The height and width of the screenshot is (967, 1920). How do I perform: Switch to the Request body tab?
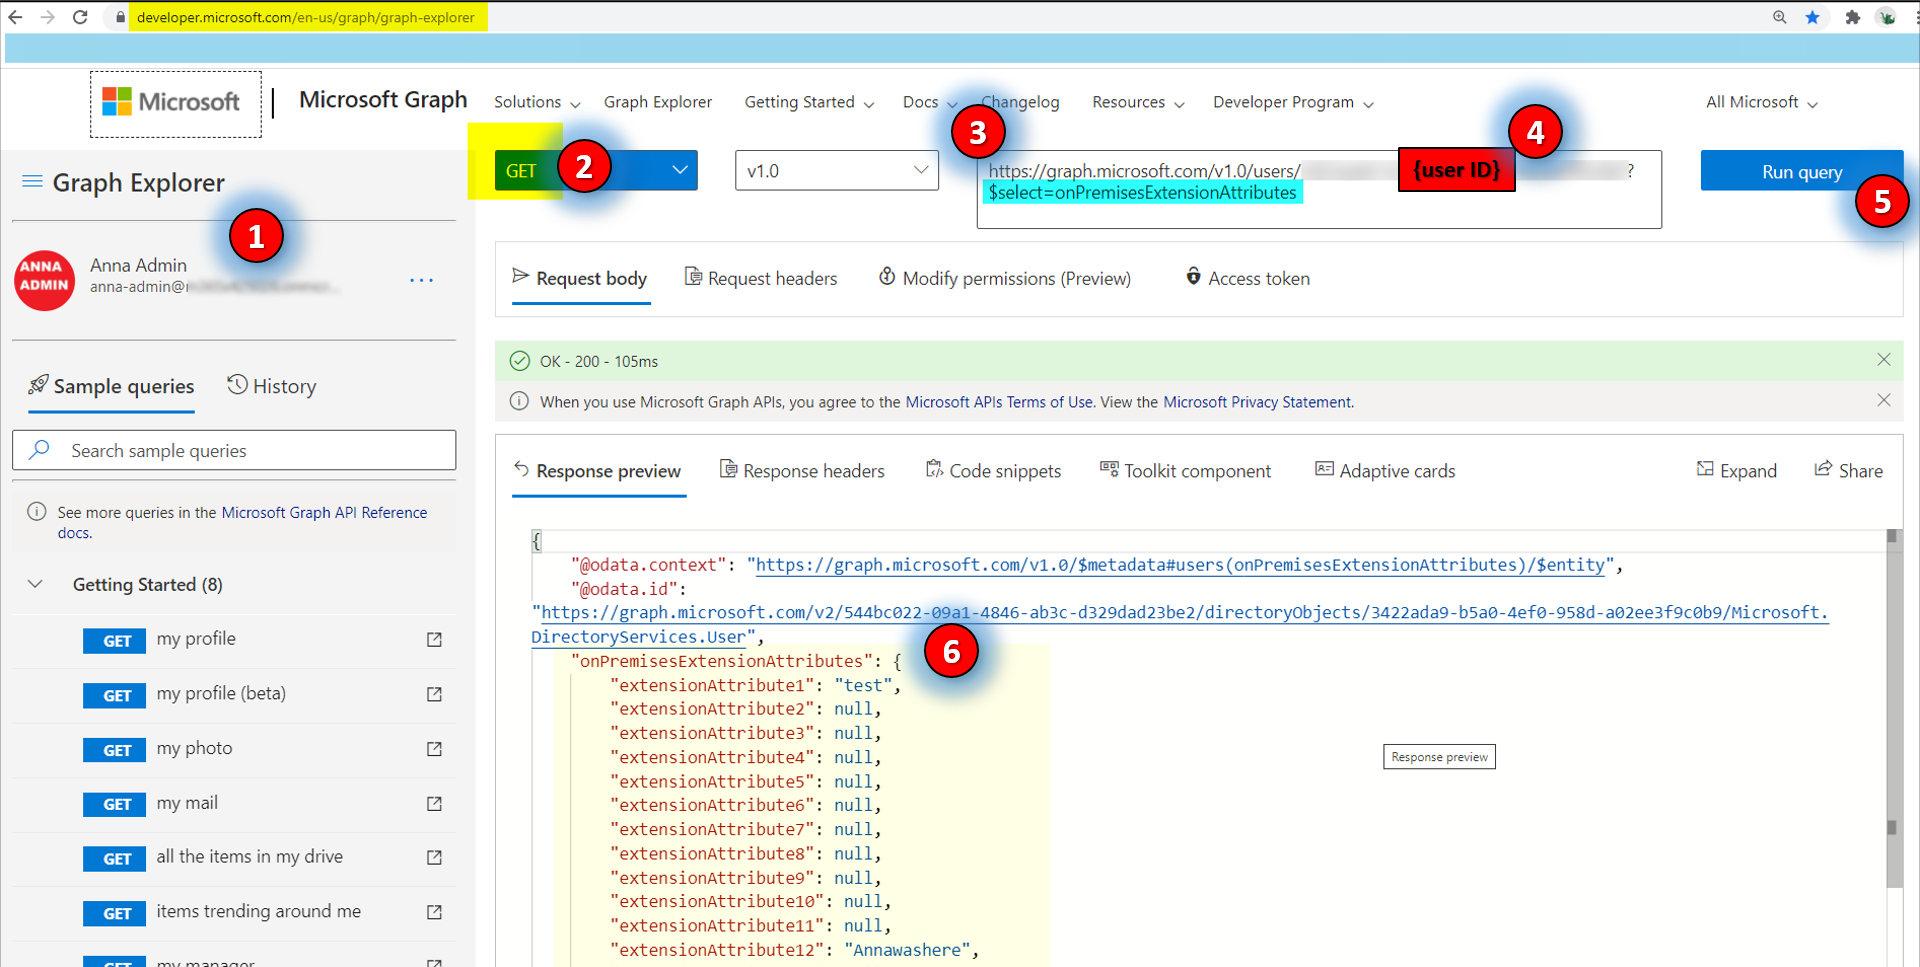click(x=580, y=278)
